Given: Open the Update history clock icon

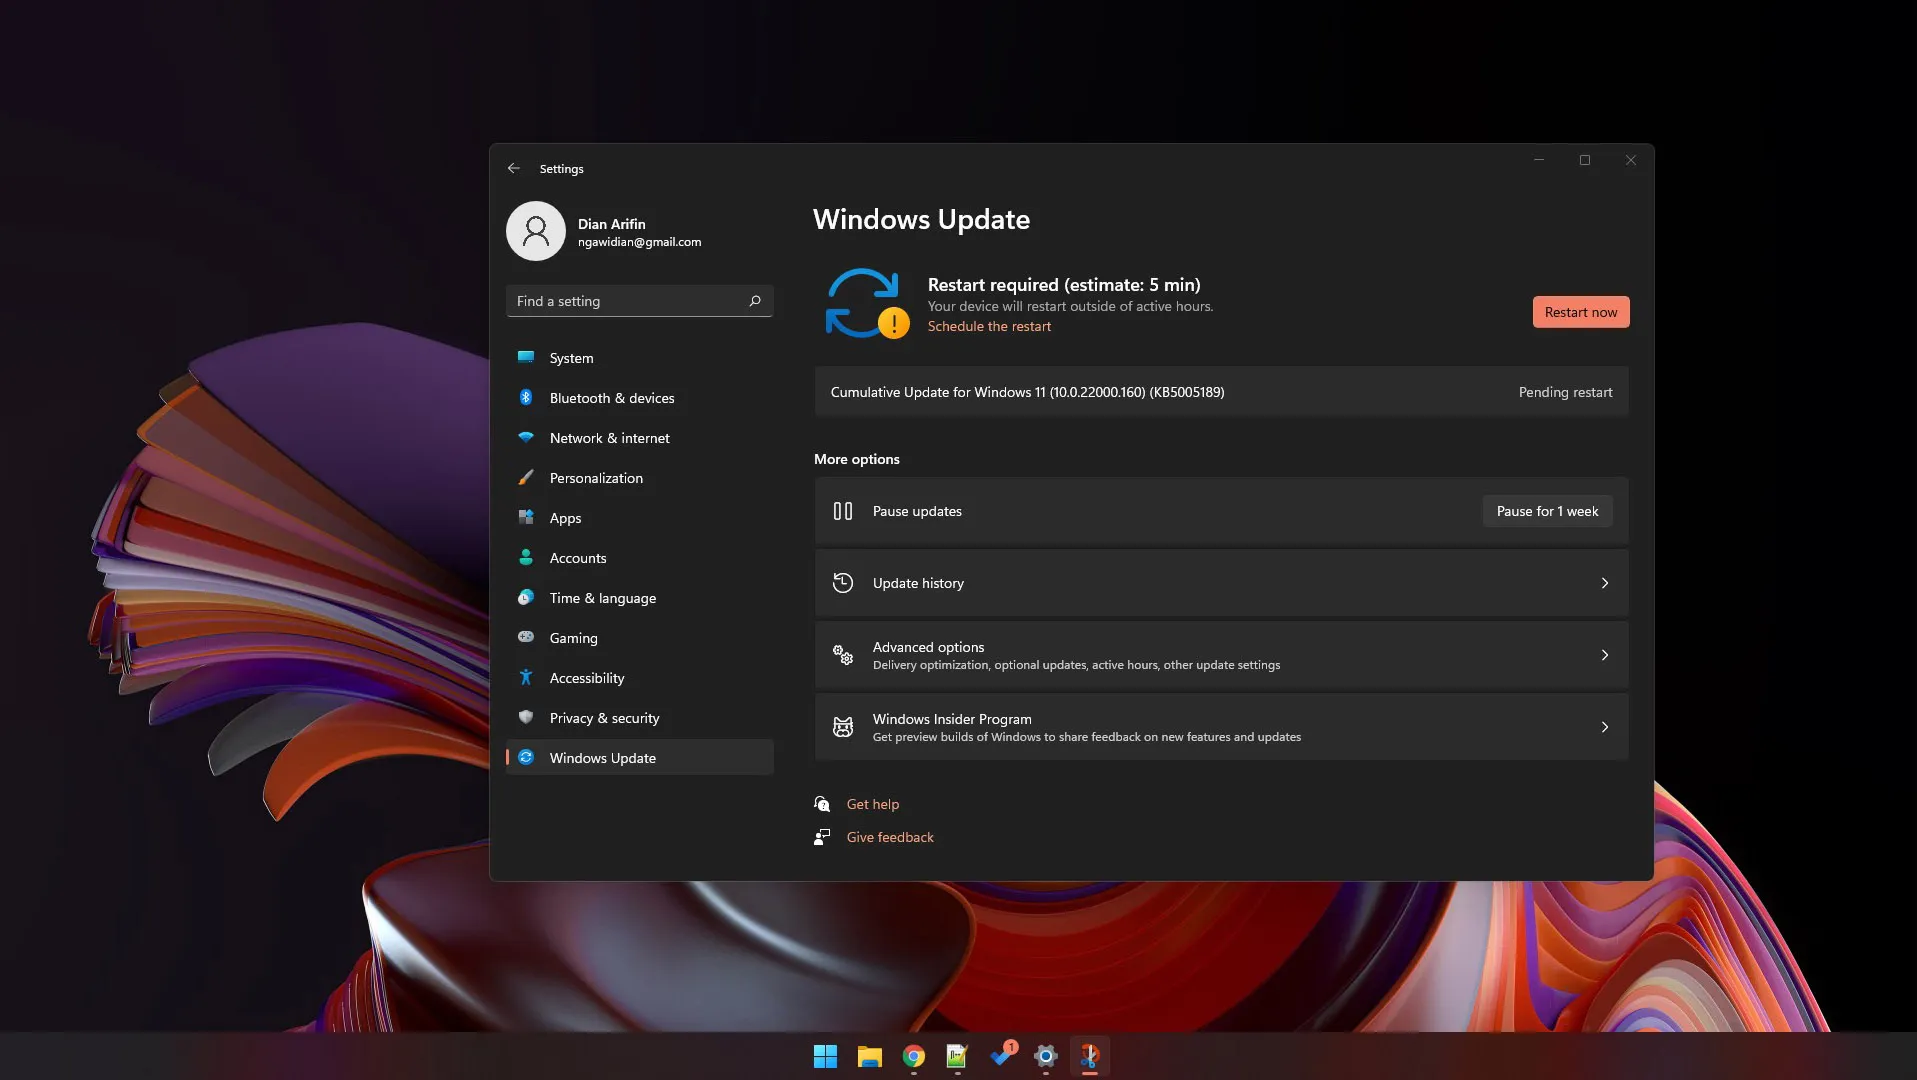Looking at the screenshot, I should pyautogui.click(x=843, y=583).
